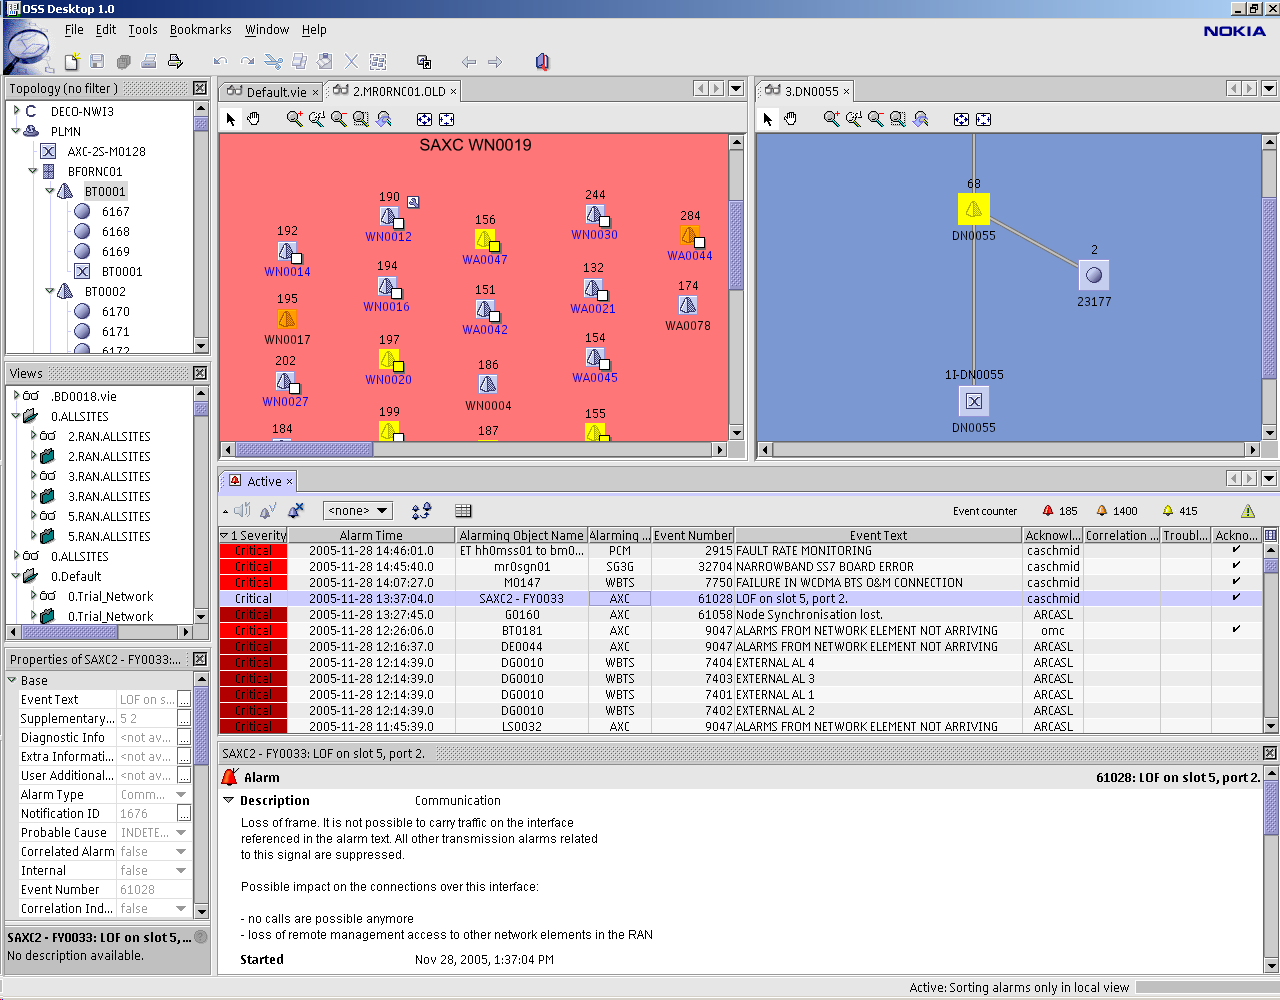Expand the DECO-NWI3 tree node

(x=16, y=111)
